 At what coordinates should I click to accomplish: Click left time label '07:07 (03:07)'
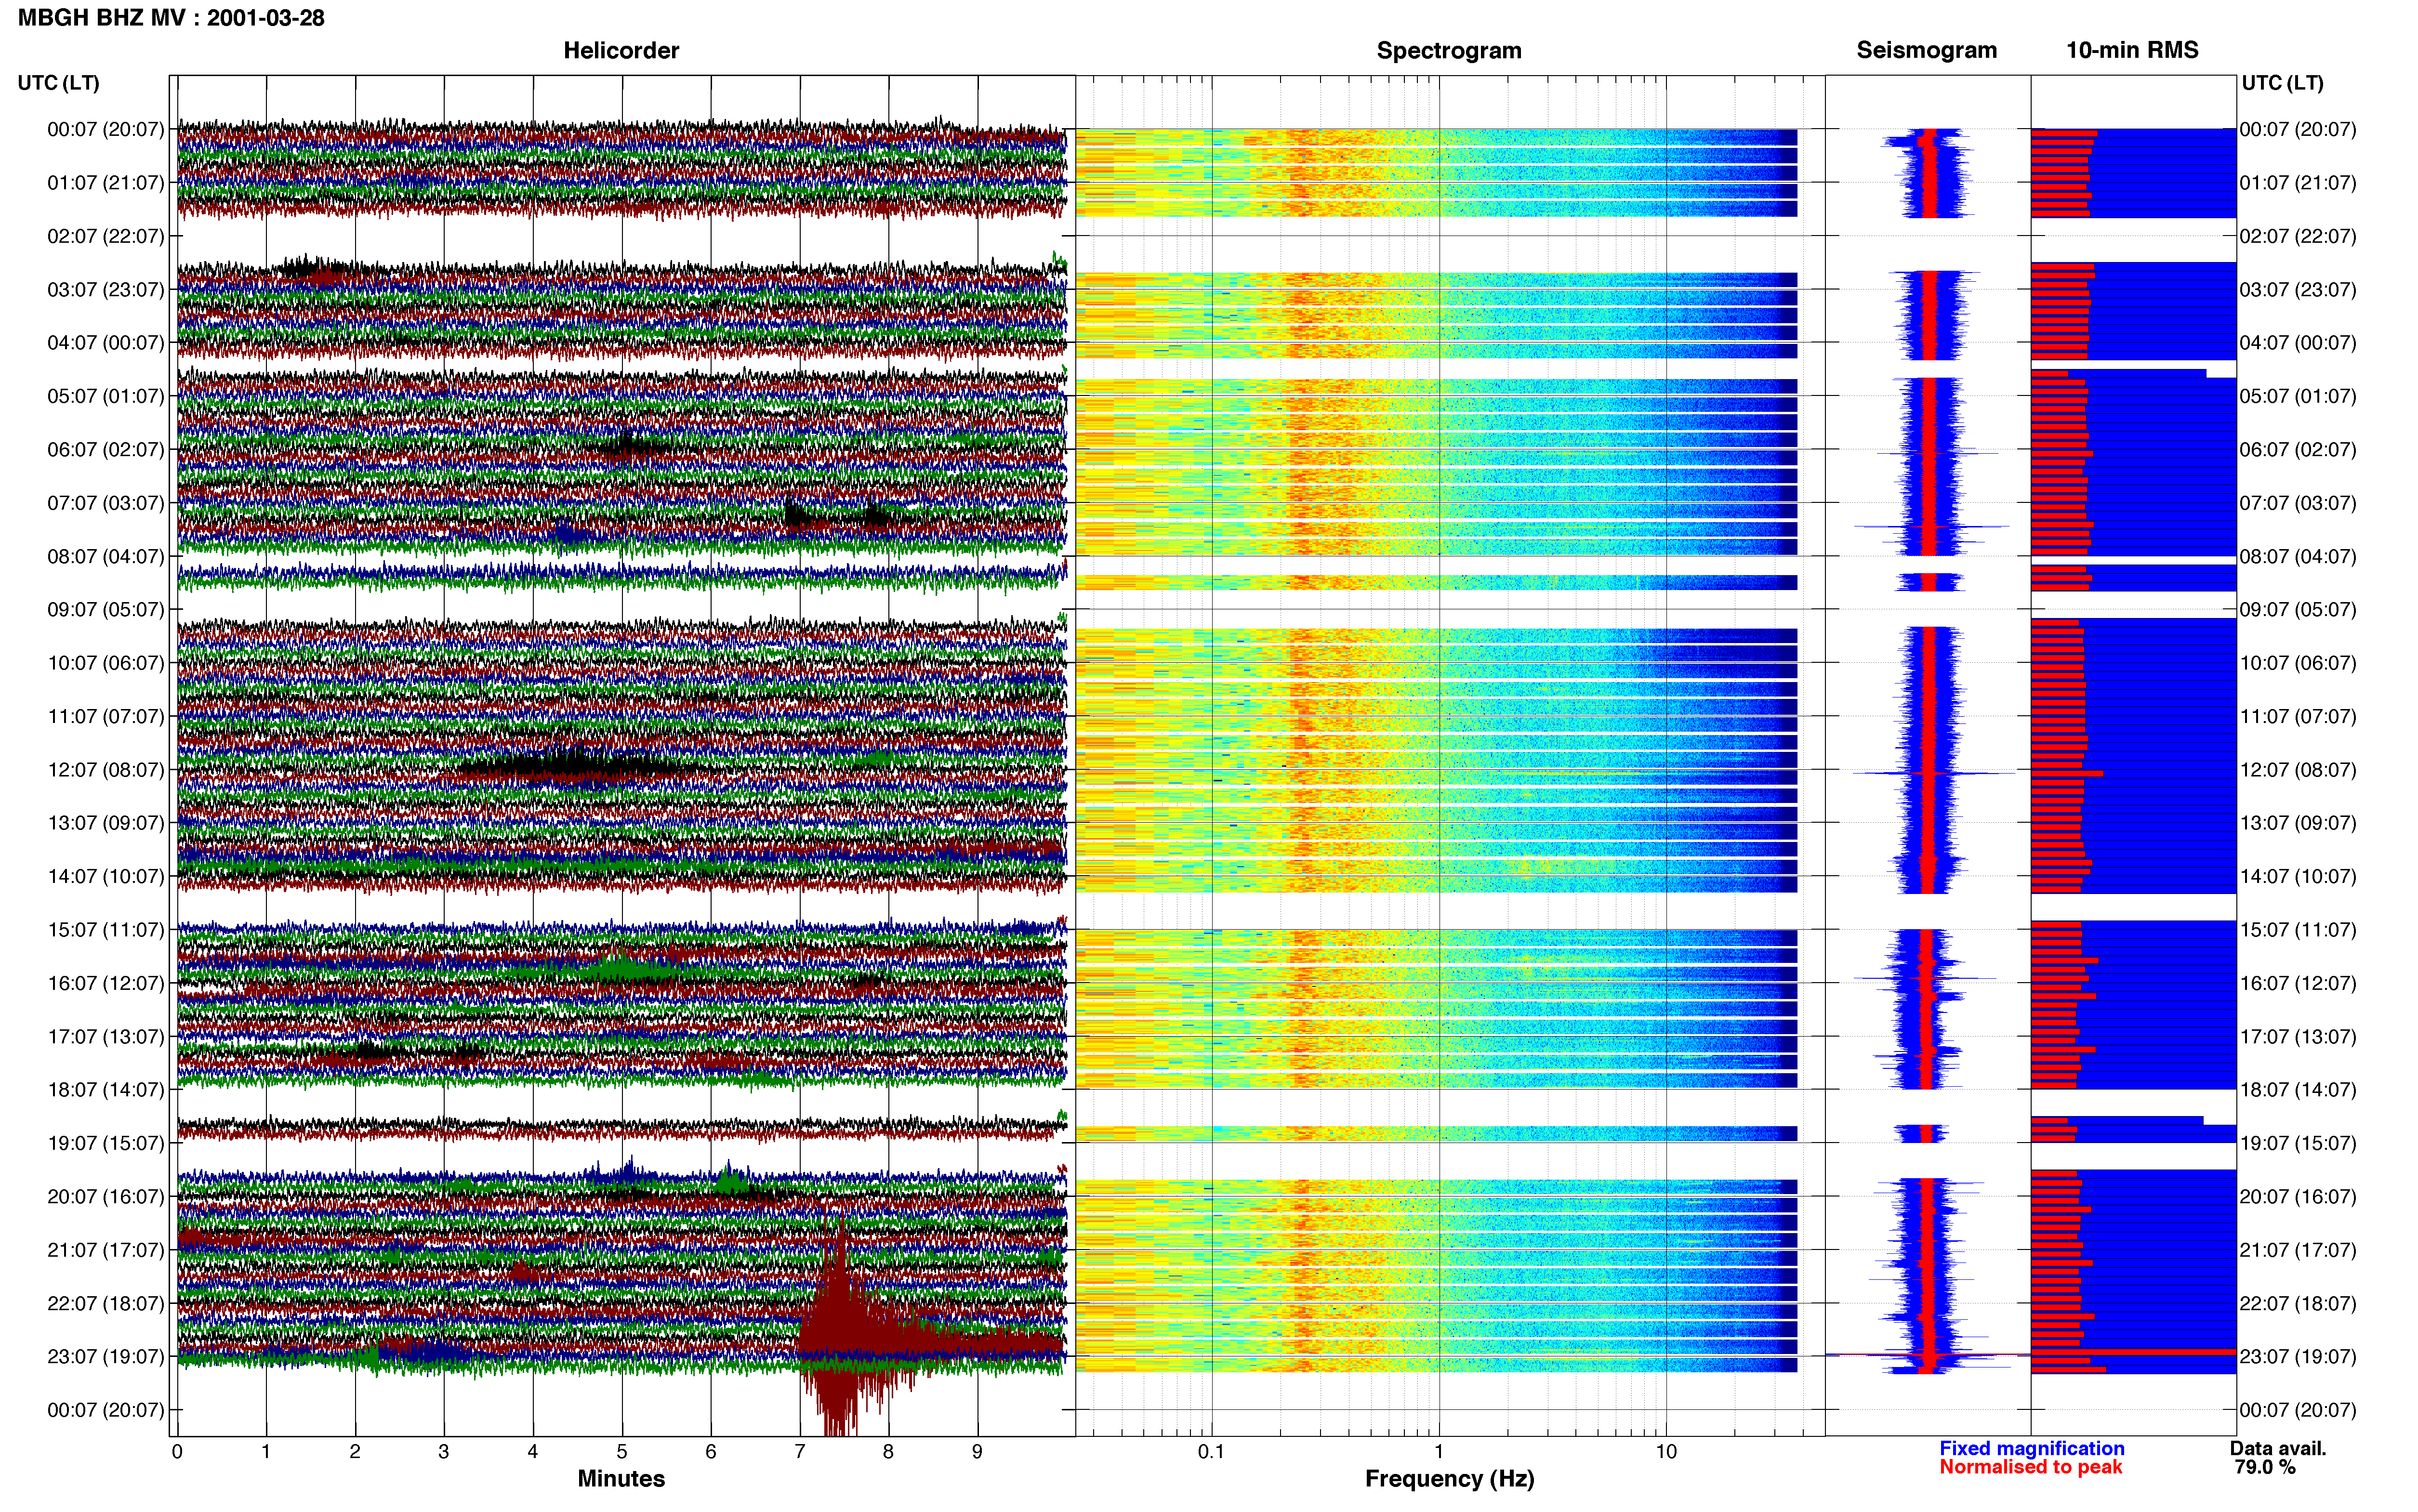point(106,502)
